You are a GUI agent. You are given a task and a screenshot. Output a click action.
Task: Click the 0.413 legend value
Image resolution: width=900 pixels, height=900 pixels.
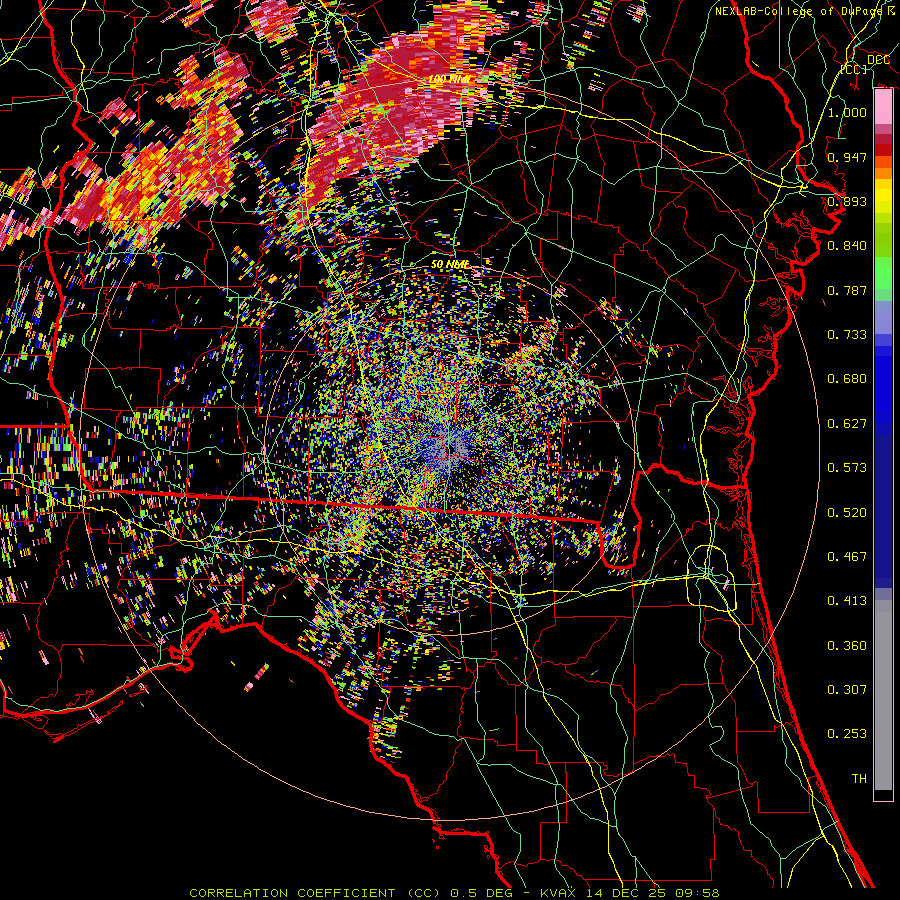pos(847,601)
